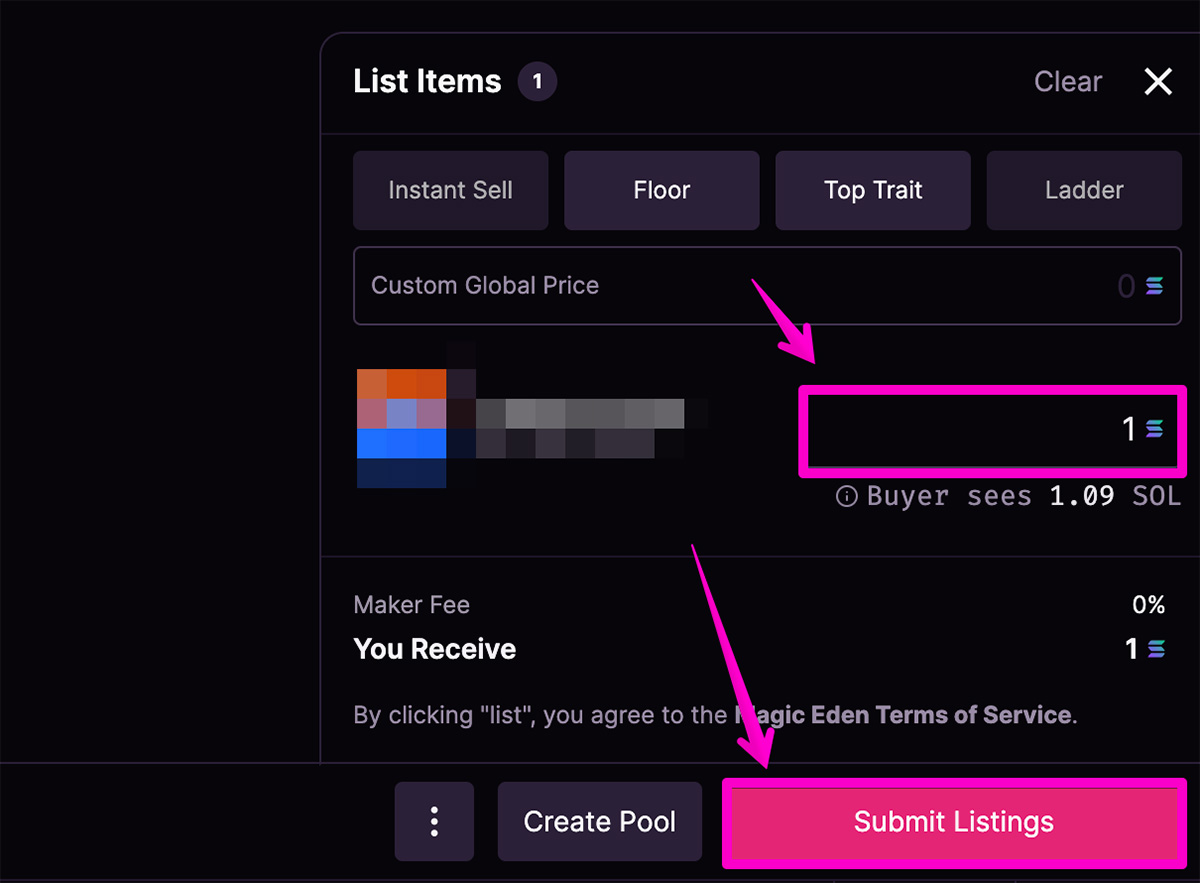This screenshot has width=1200, height=883.
Task: Click the item count badge showing 1
Action: (x=537, y=82)
